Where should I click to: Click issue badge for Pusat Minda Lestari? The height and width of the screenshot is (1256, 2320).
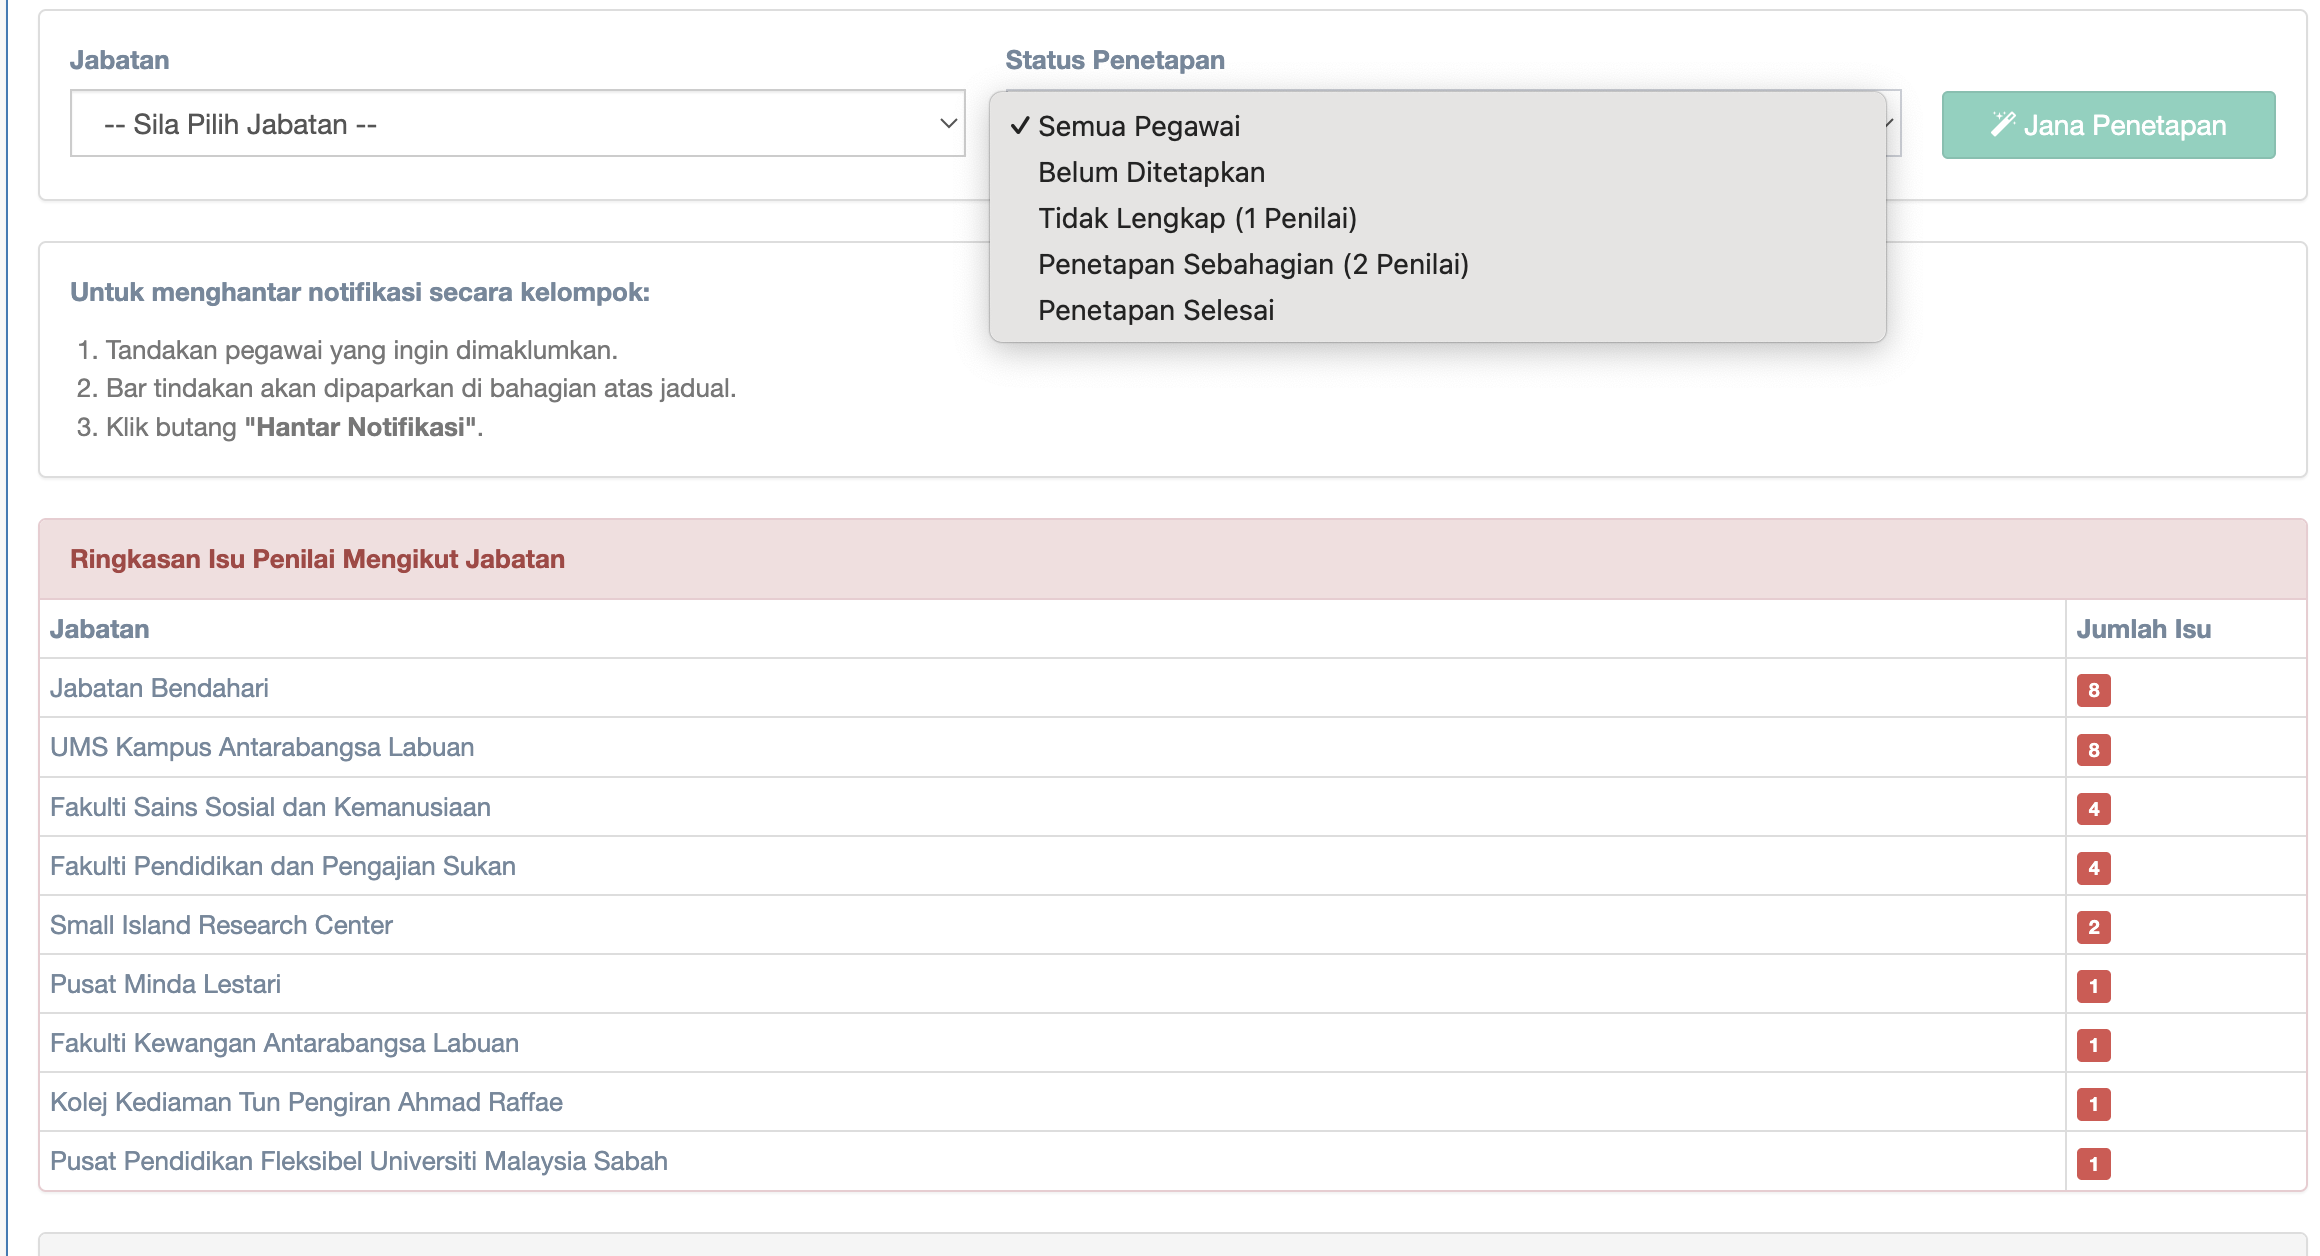[2093, 986]
